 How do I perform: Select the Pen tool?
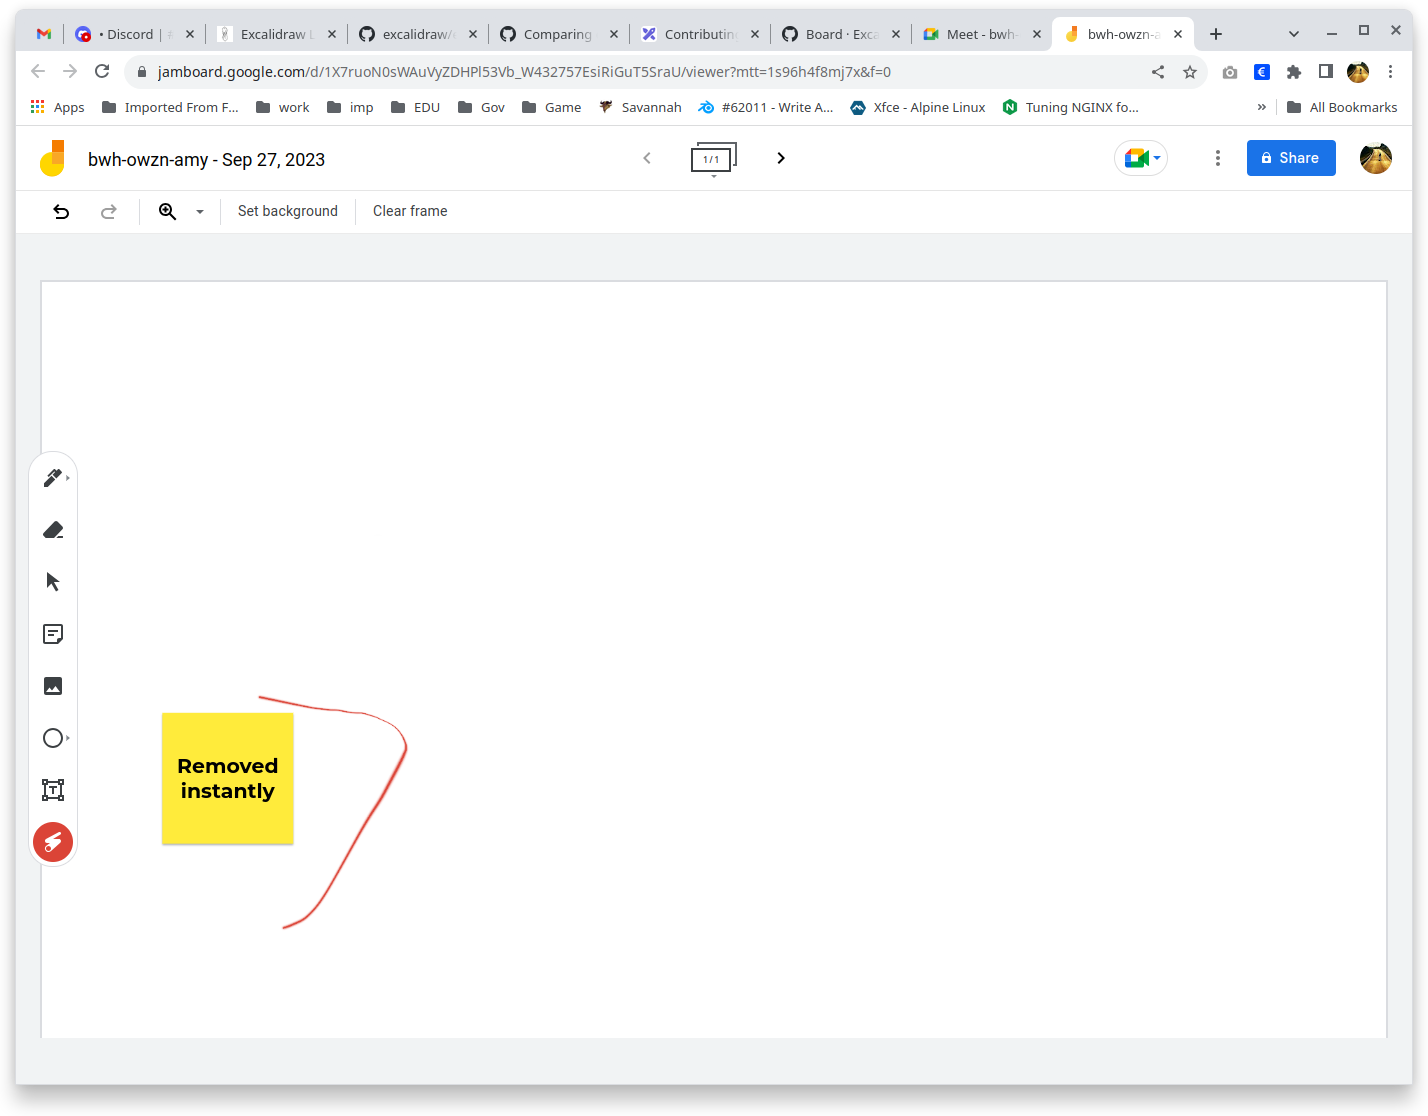[52, 477]
